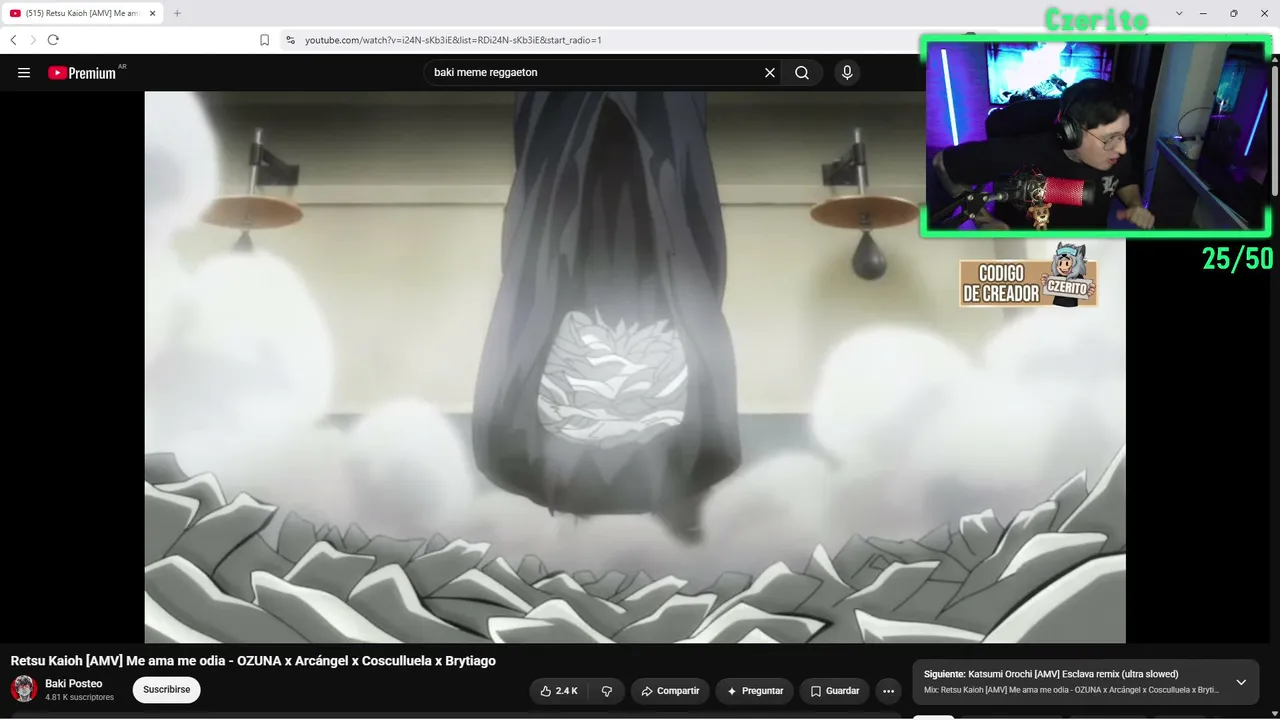Open the three-dot more actions menu

[888, 691]
